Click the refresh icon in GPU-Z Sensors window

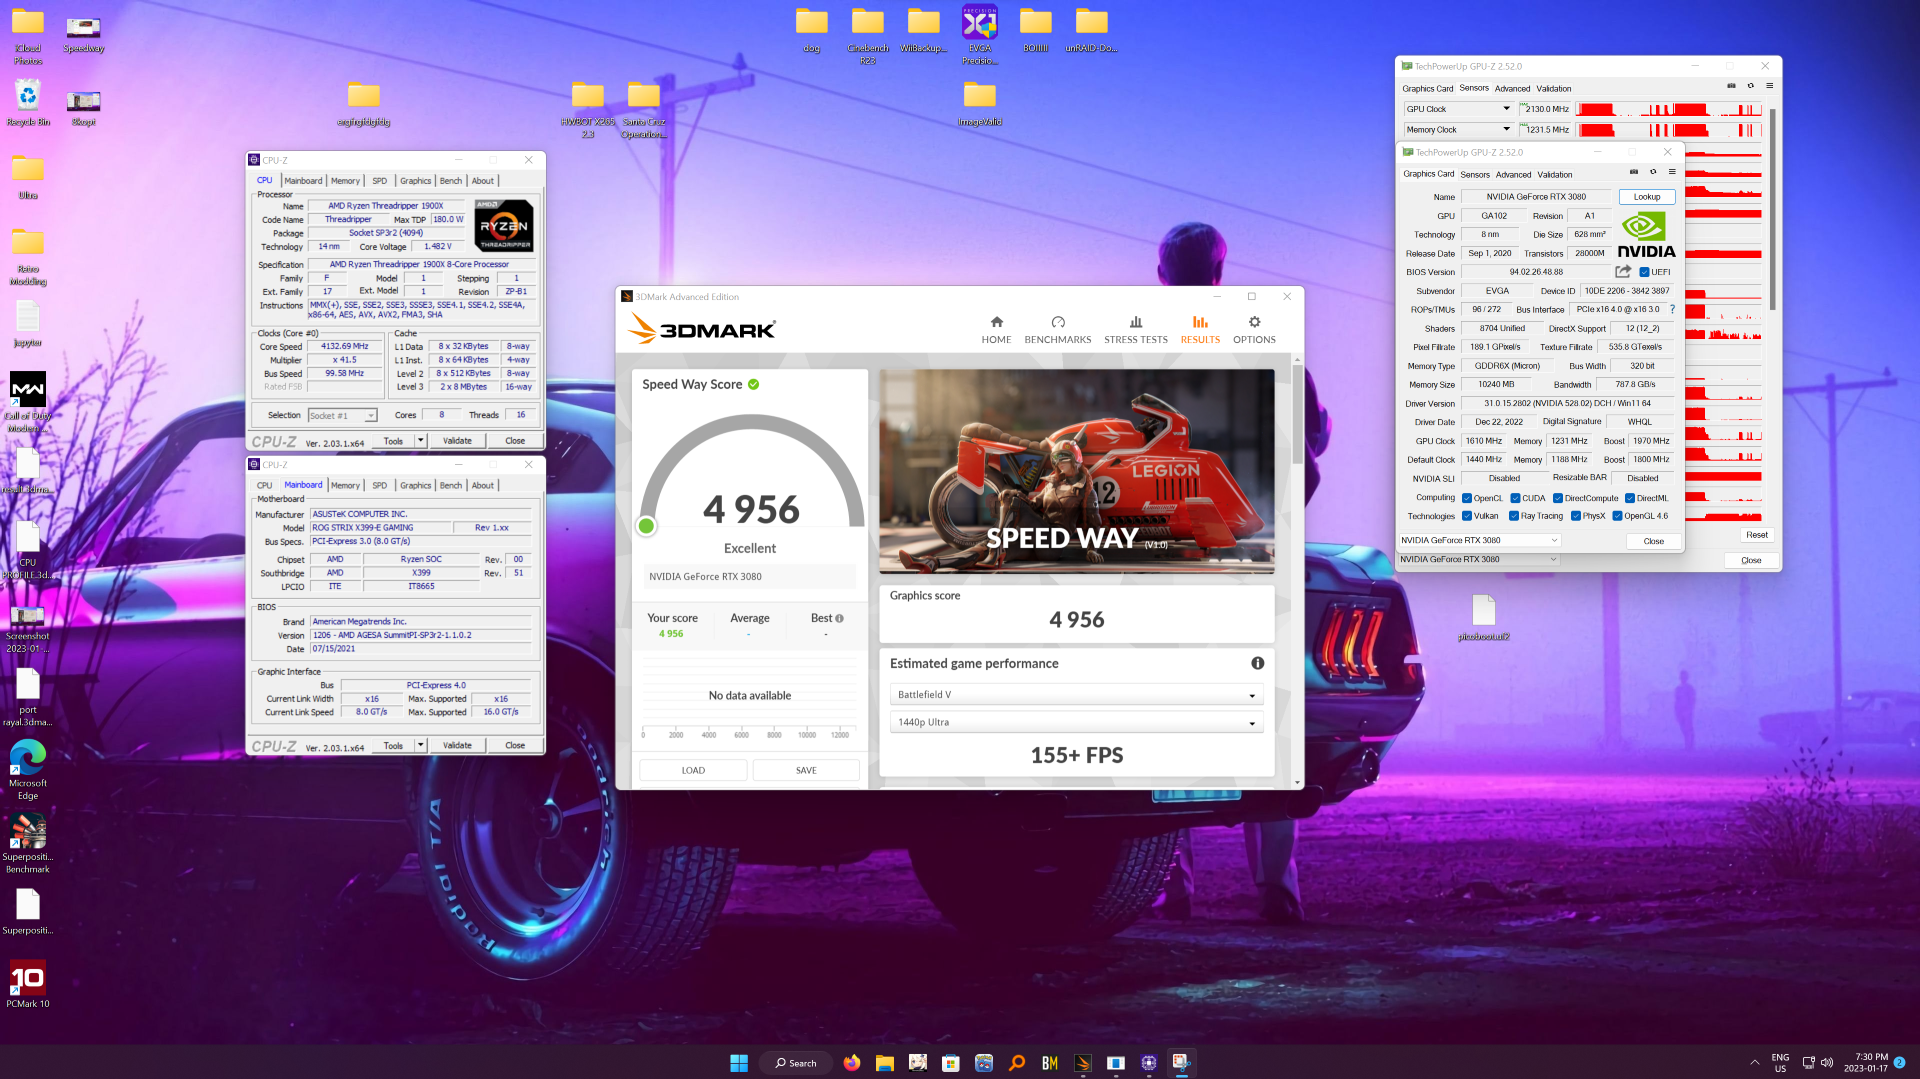[1750, 86]
